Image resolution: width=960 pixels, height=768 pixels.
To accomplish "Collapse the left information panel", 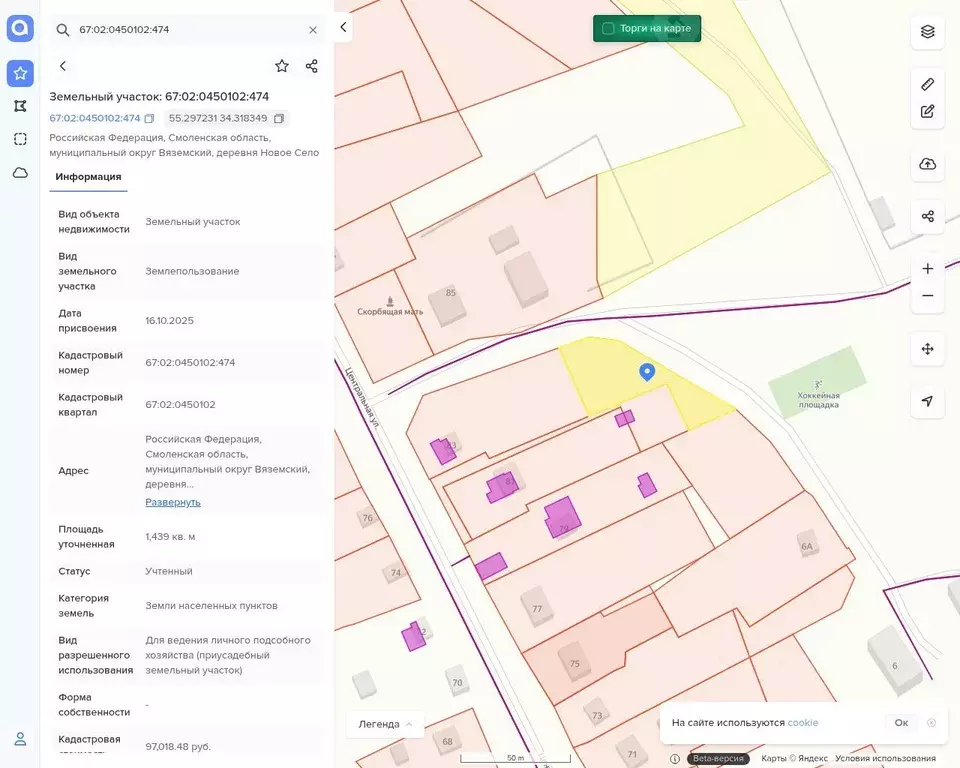I will [x=343, y=27].
